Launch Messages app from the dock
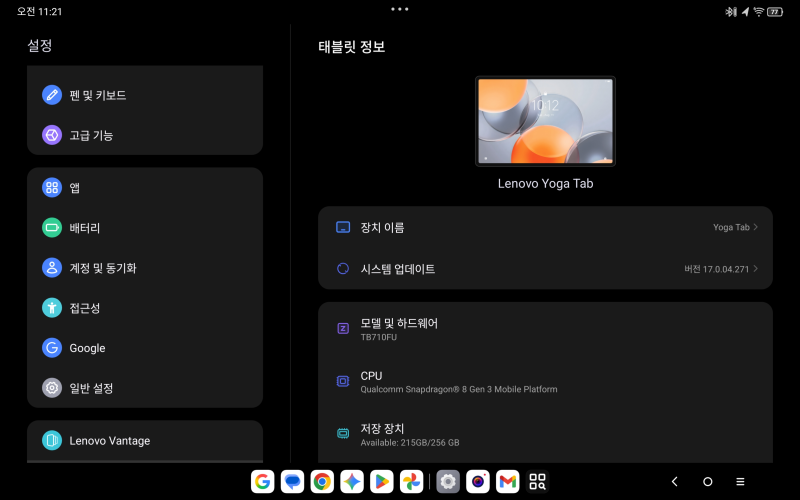The height and width of the screenshot is (500, 800). 292,481
